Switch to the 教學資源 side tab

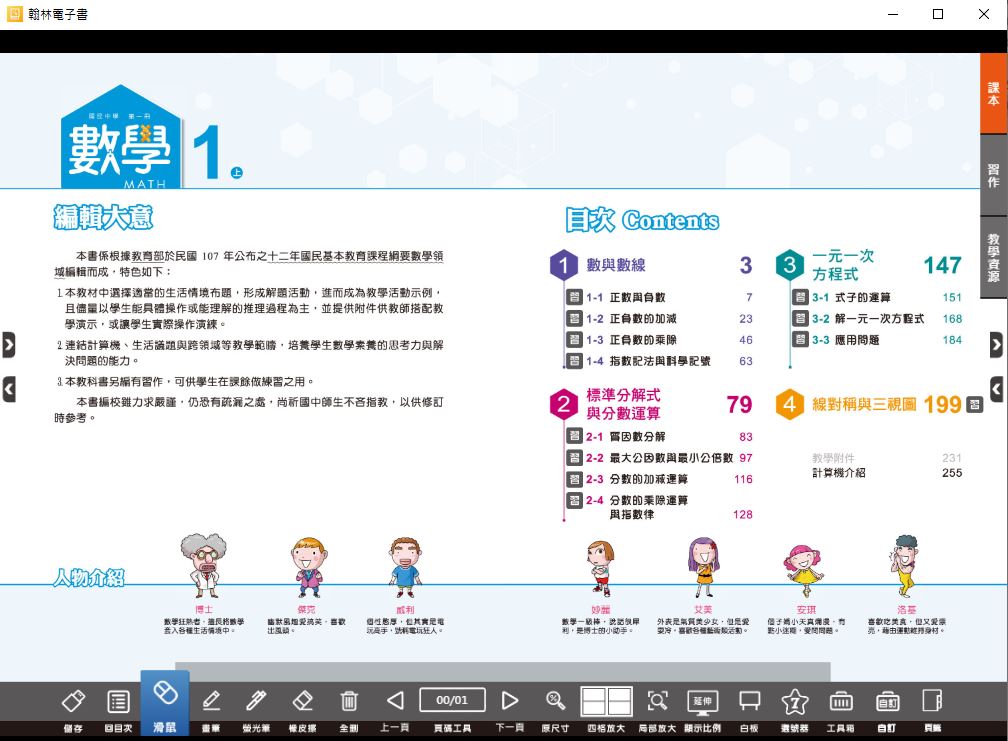pos(994,257)
